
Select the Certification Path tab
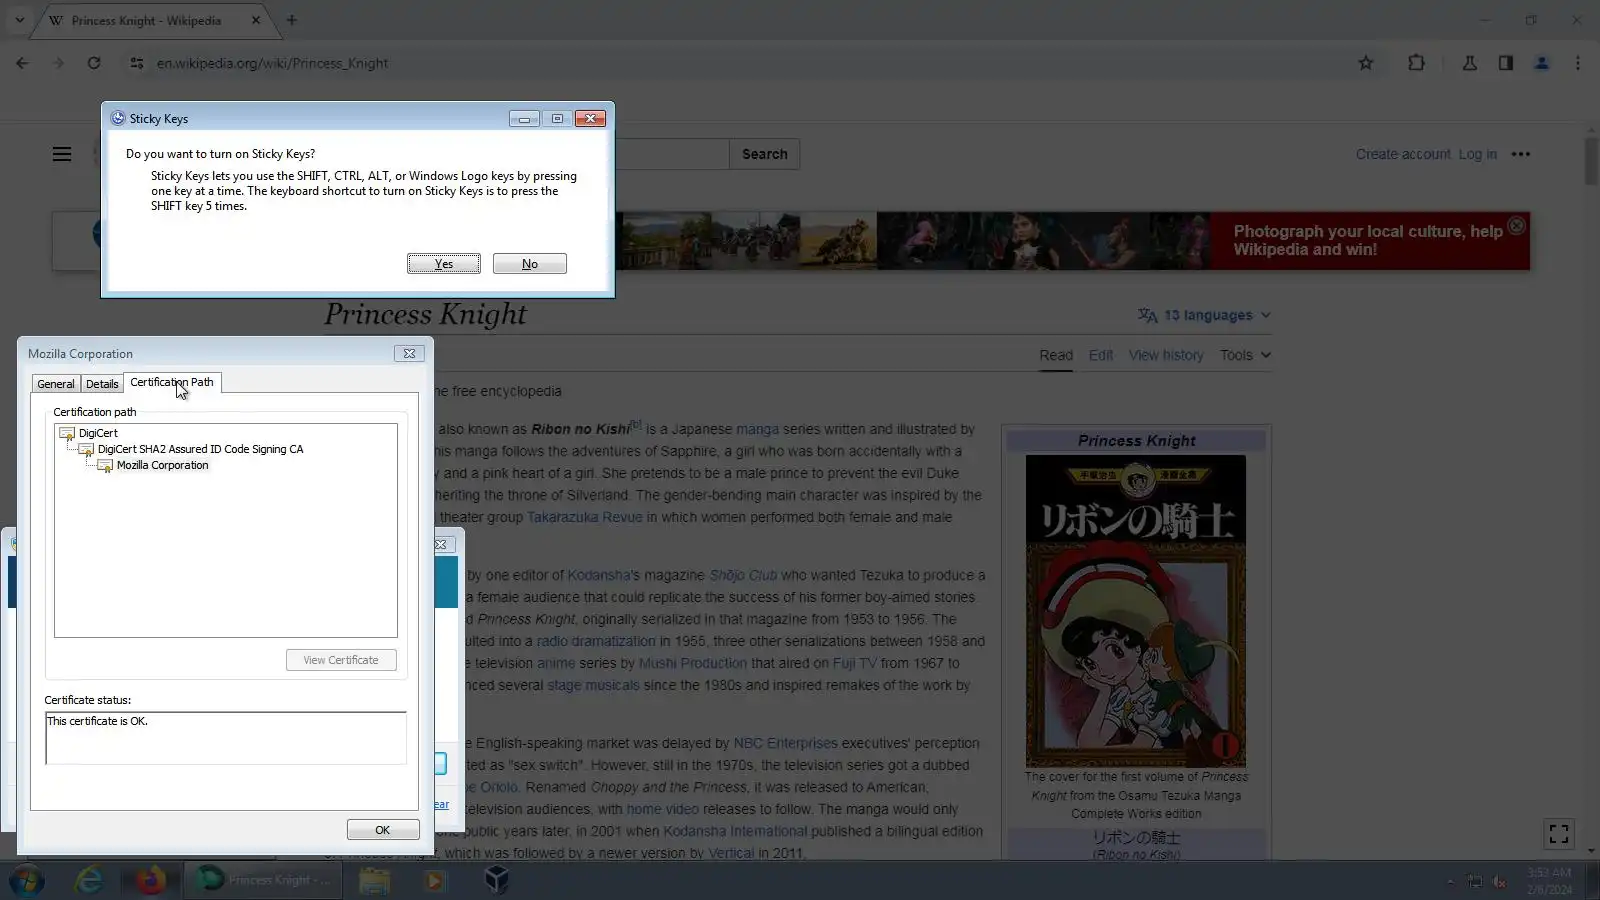(x=172, y=382)
